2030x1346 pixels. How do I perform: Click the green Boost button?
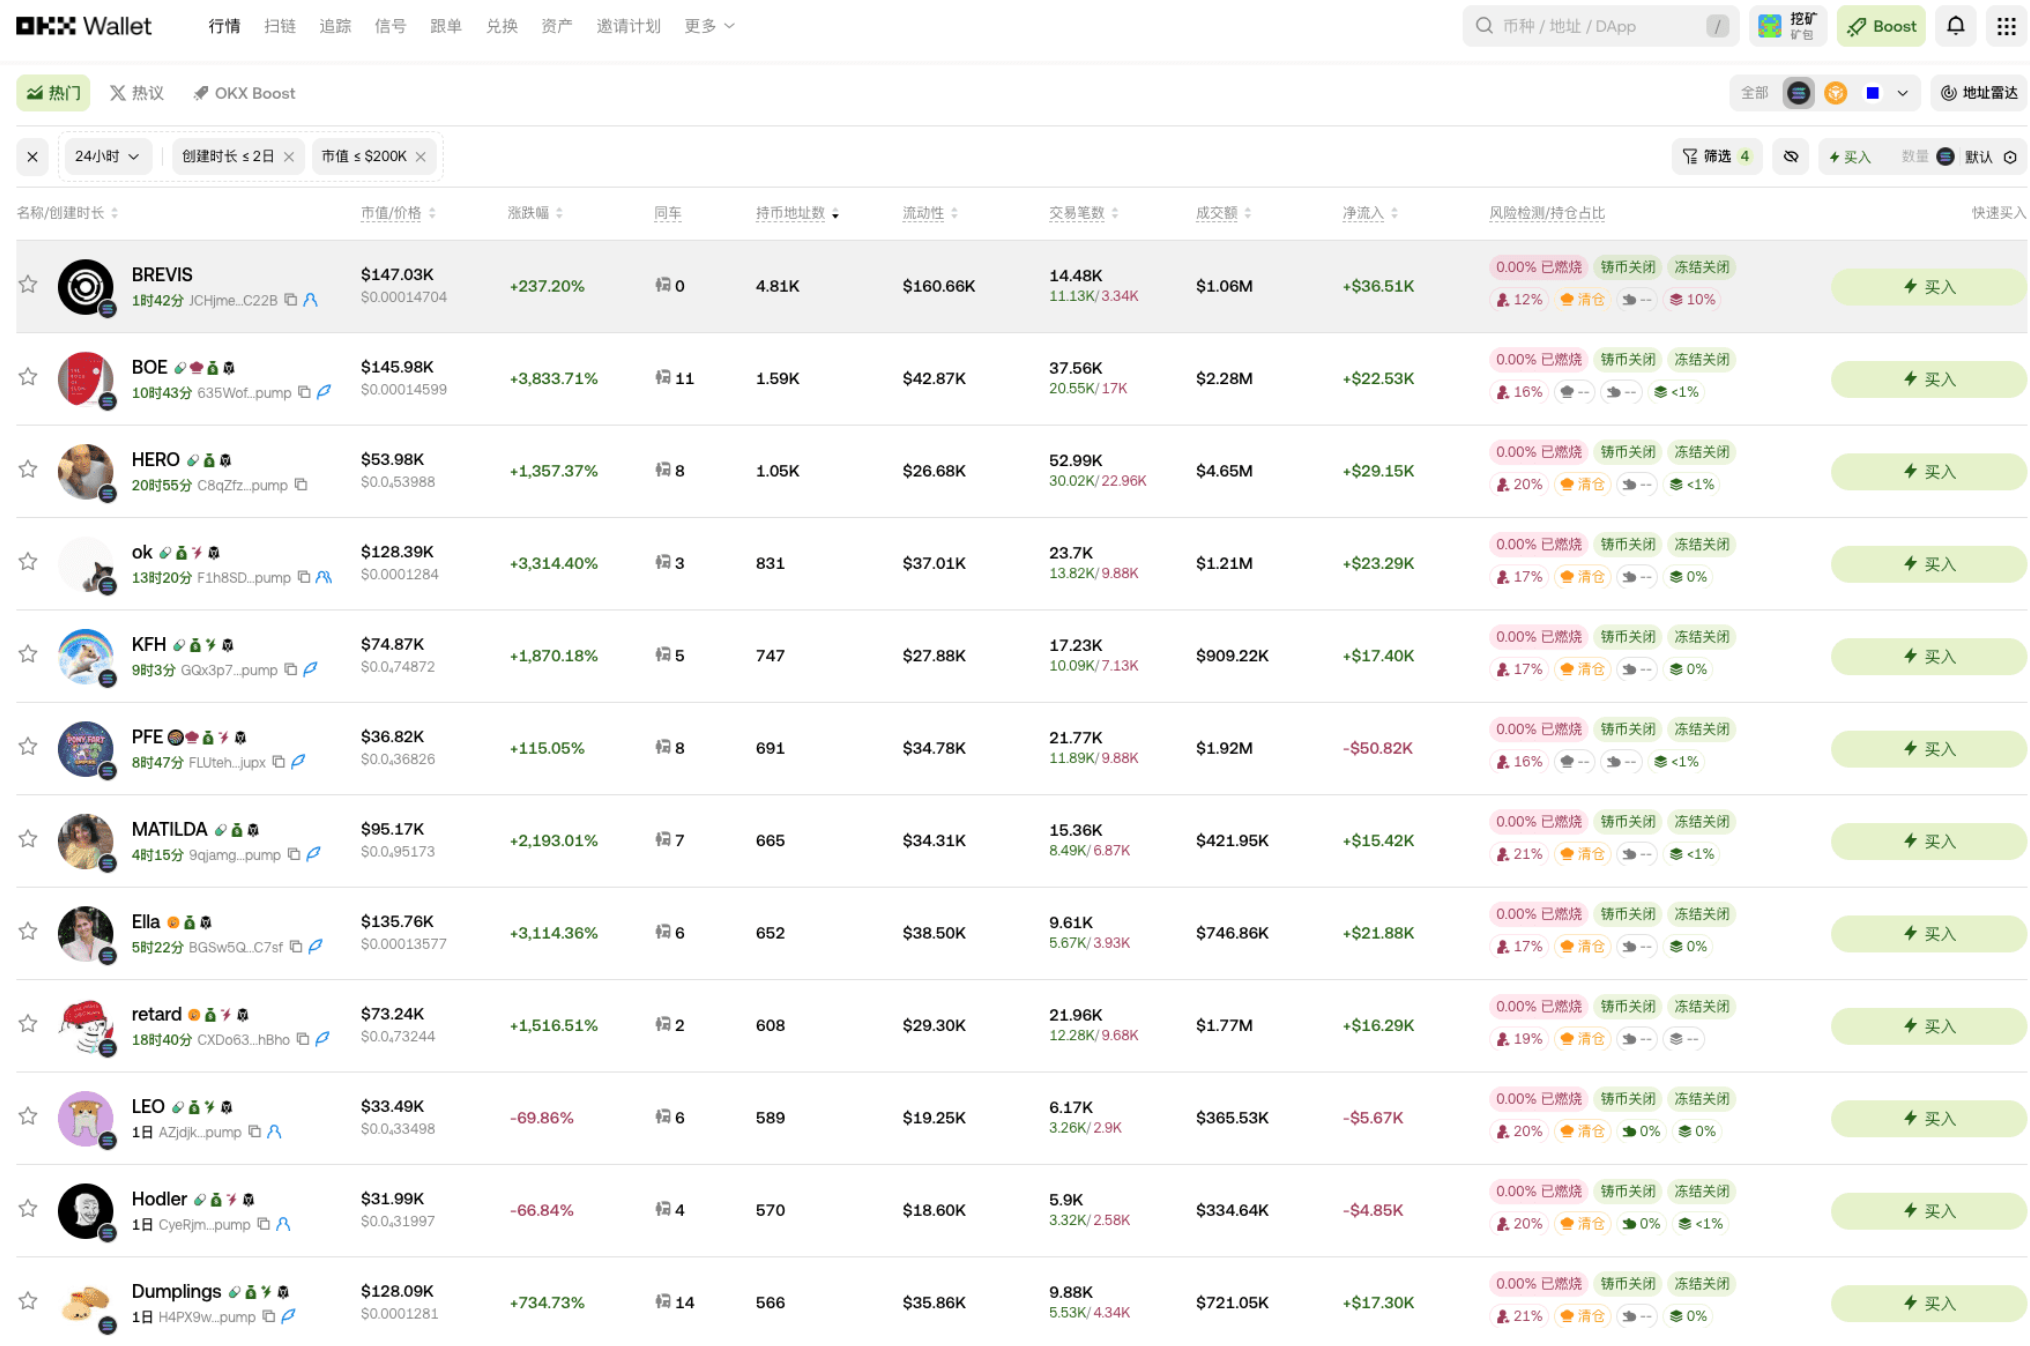coord(1881,26)
